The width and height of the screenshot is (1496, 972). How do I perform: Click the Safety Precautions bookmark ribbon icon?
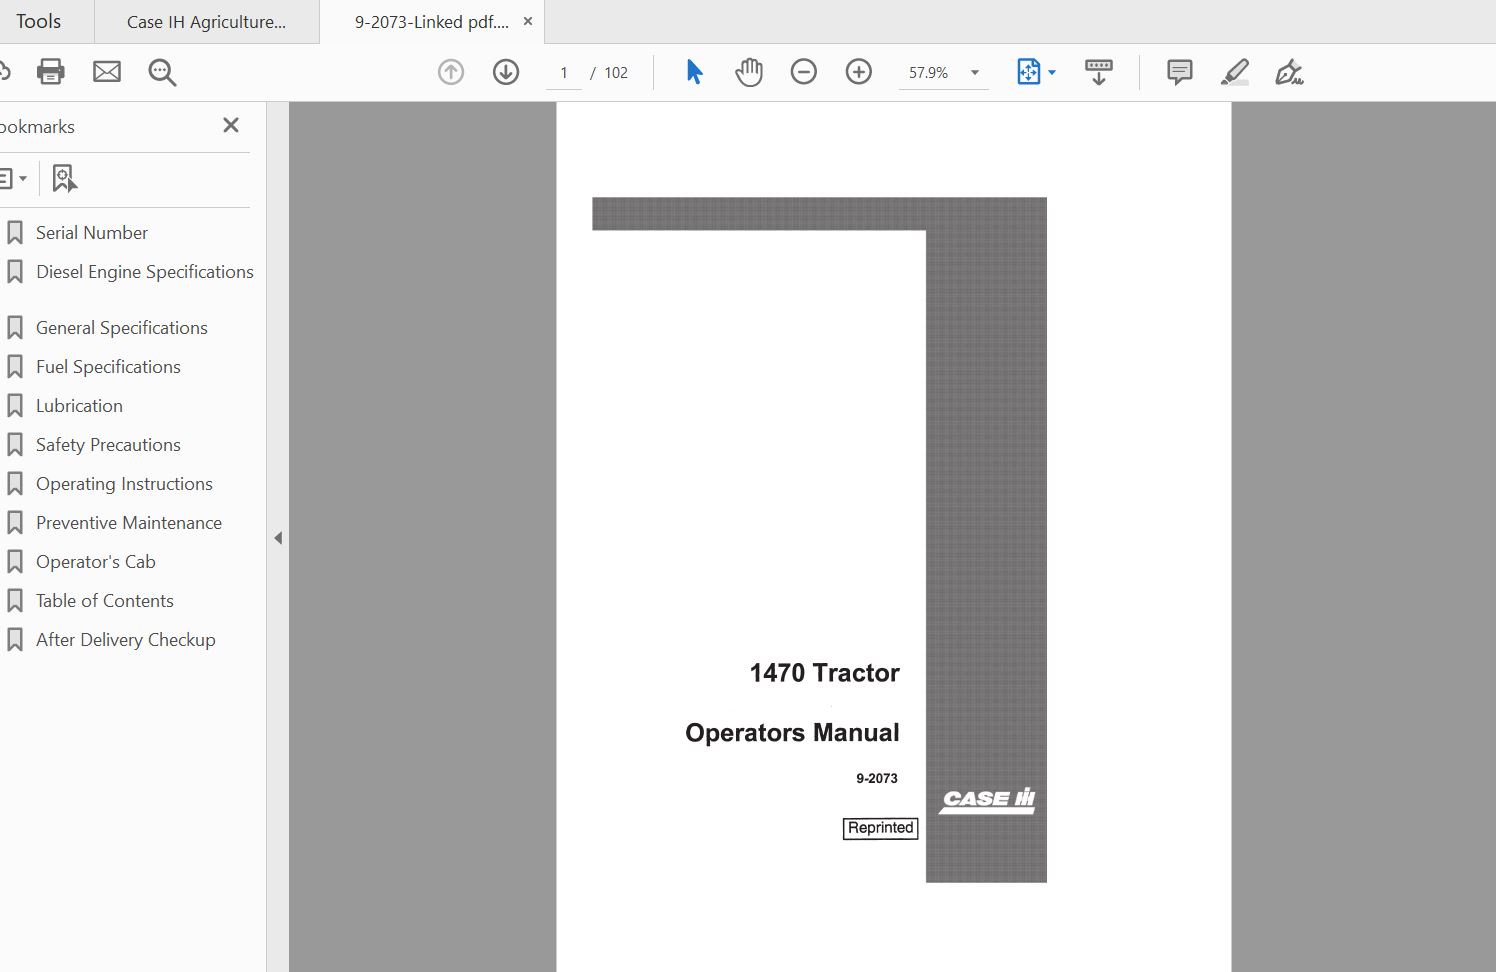point(15,445)
